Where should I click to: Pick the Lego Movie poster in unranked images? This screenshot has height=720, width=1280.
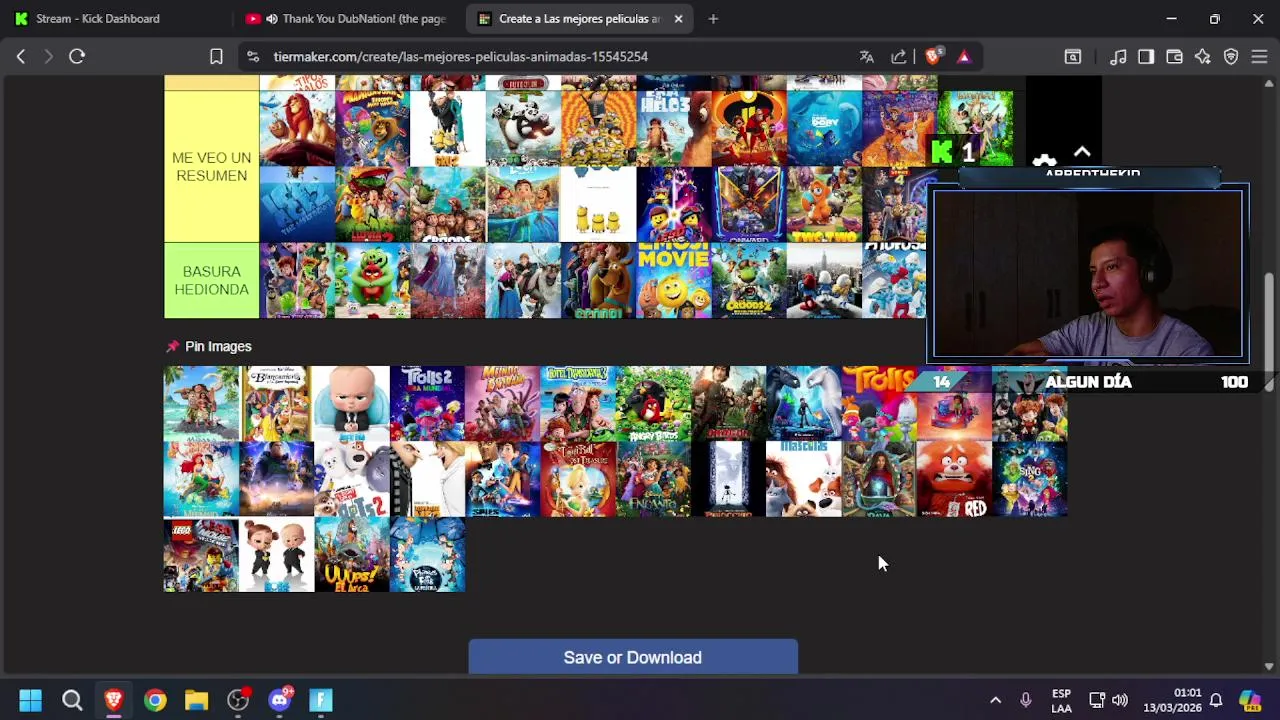tap(201, 555)
